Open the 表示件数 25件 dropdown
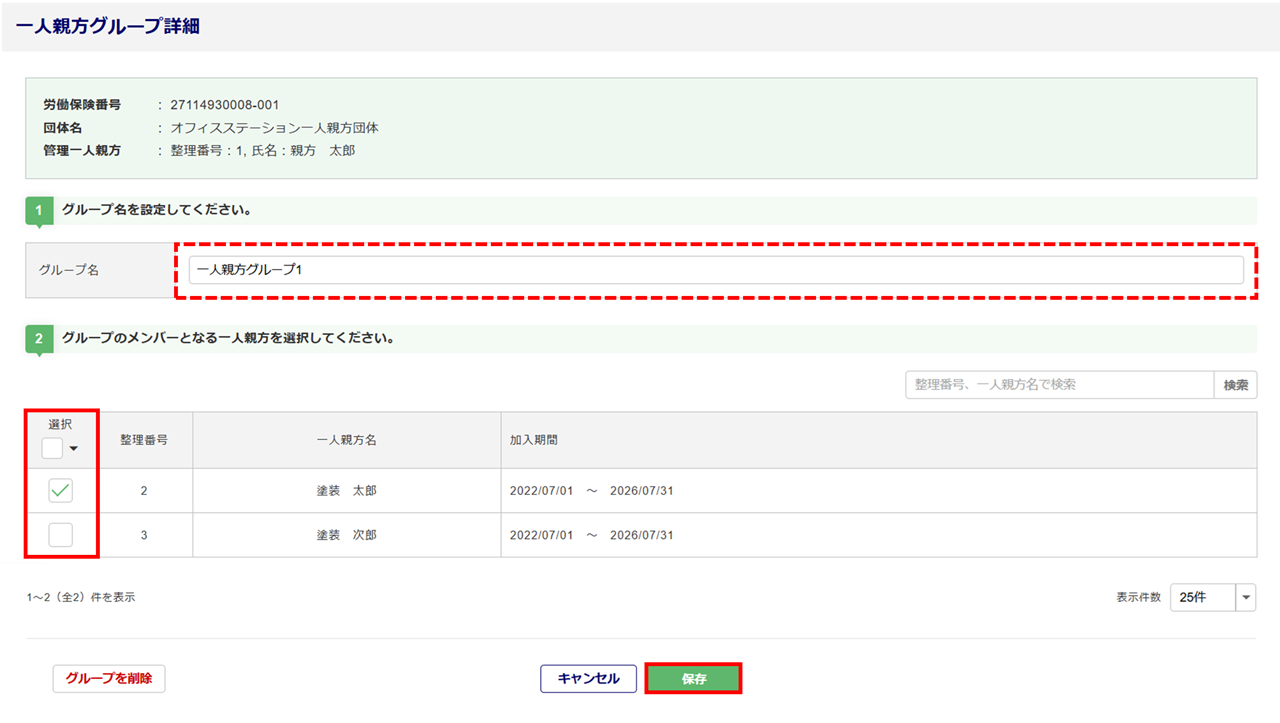1280x723 pixels. [1203, 597]
